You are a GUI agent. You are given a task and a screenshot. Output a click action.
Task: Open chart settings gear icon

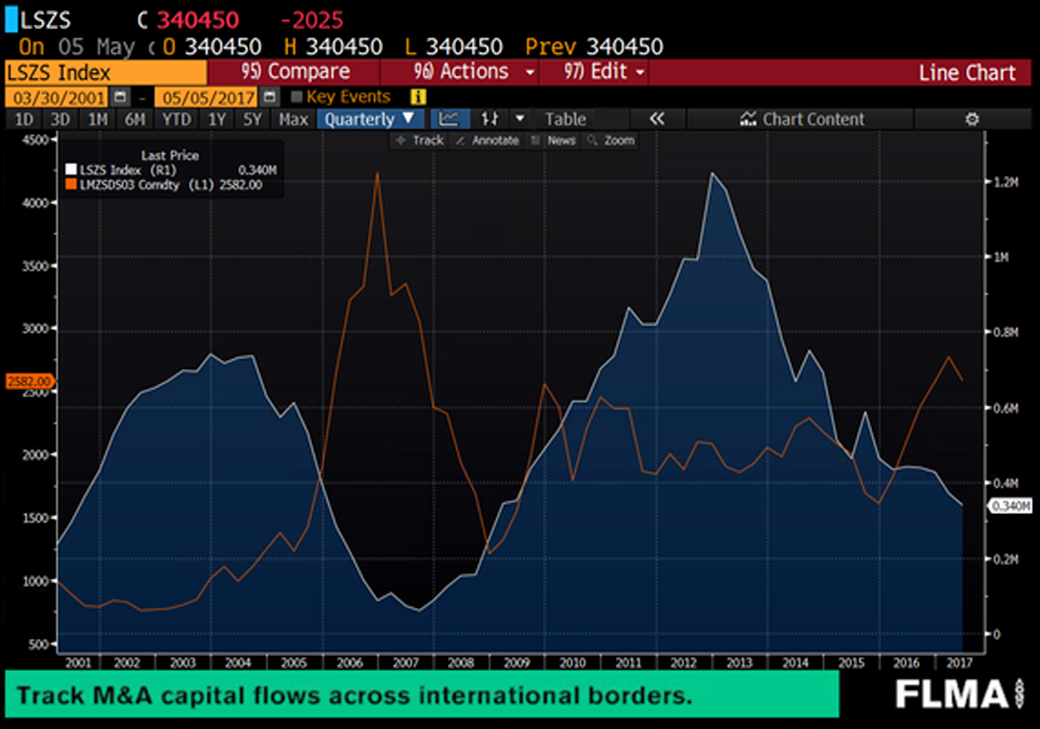pyautogui.click(x=971, y=119)
